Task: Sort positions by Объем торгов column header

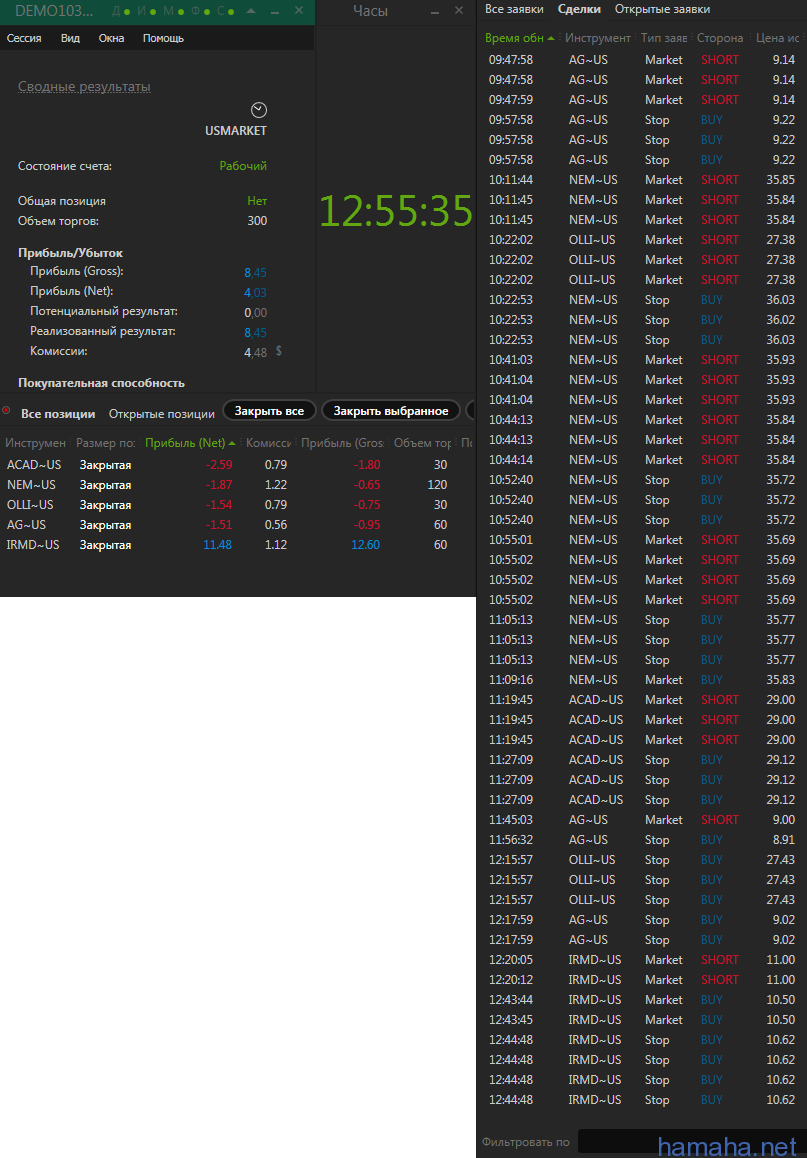Action: (x=422, y=443)
